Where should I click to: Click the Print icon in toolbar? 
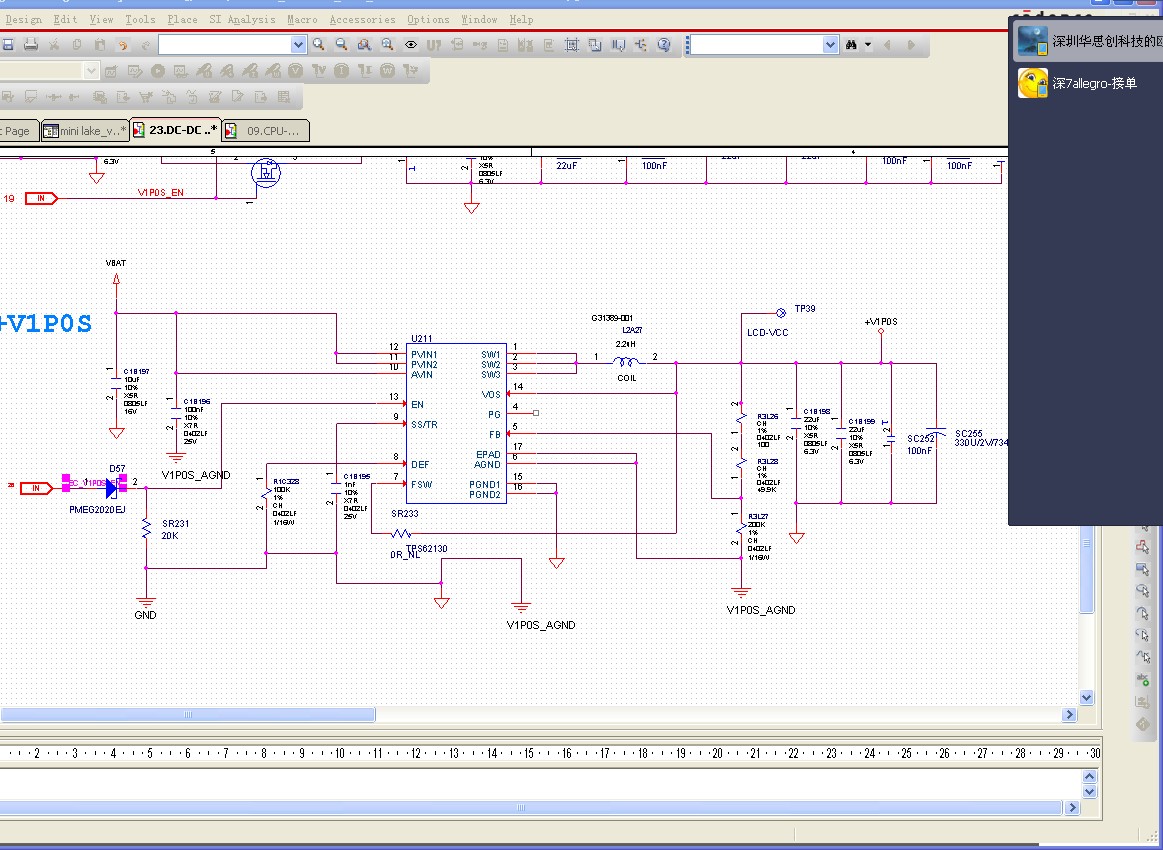31,45
